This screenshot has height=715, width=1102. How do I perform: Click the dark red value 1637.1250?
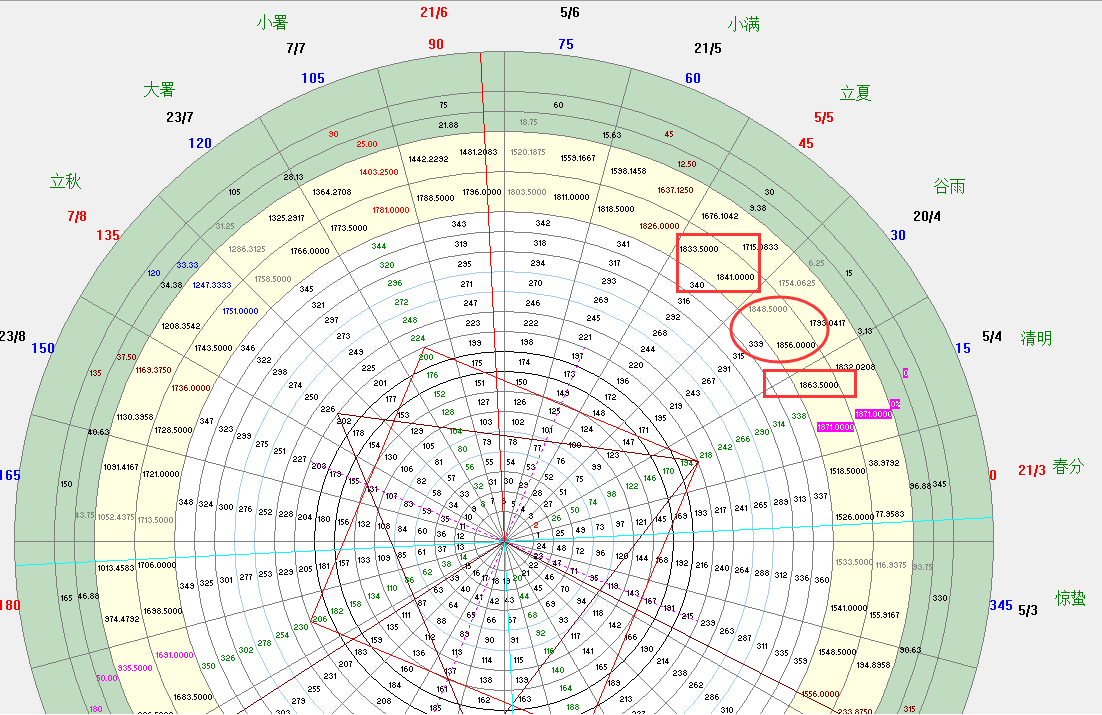pos(675,191)
